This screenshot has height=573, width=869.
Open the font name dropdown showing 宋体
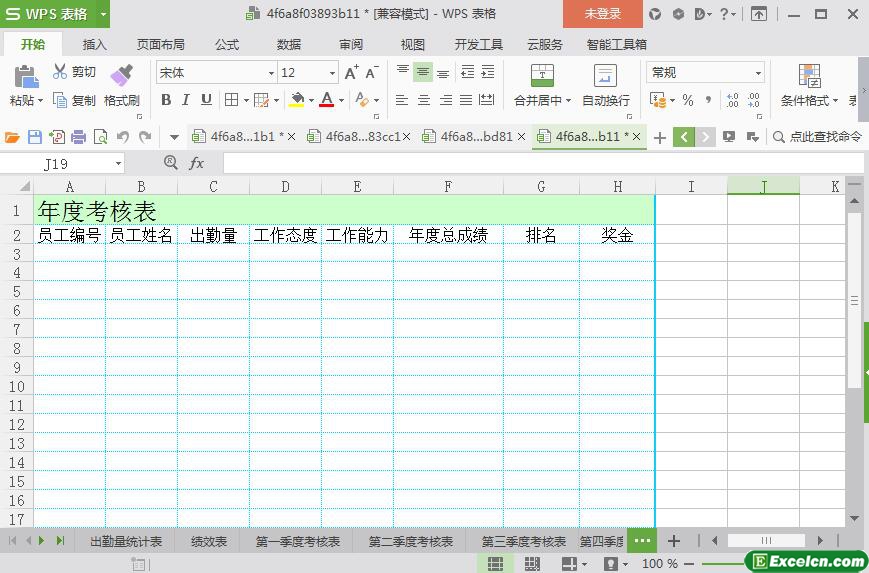tap(271, 73)
